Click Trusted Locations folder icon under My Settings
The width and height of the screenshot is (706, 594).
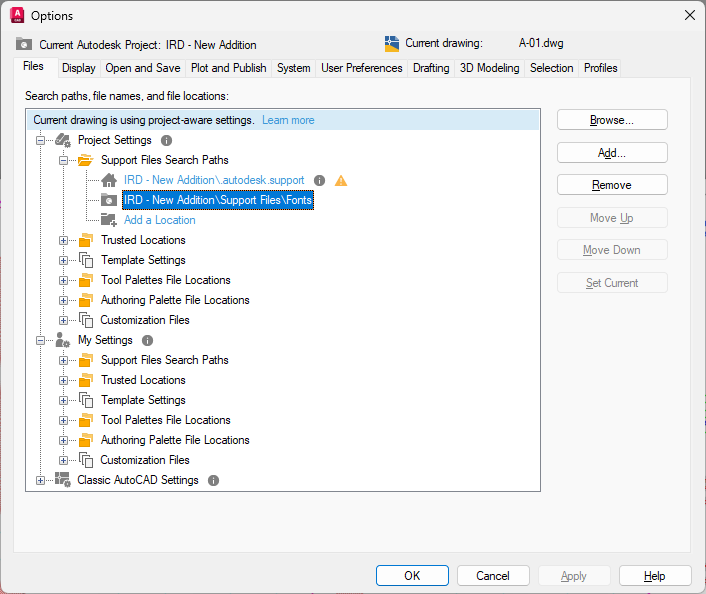point(86,380)
